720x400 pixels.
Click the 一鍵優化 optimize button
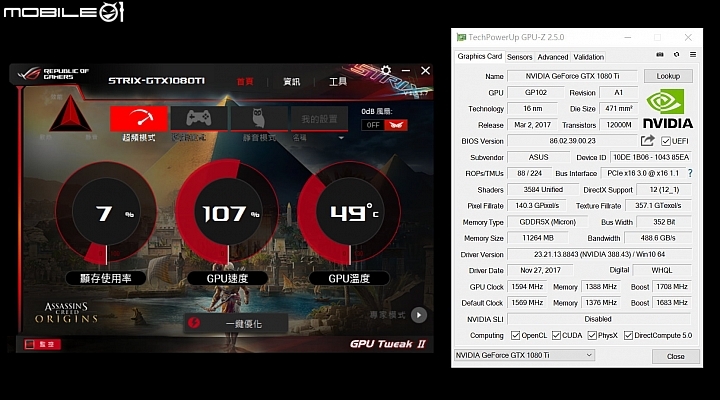pyautogui.click(x=236, y=323)
